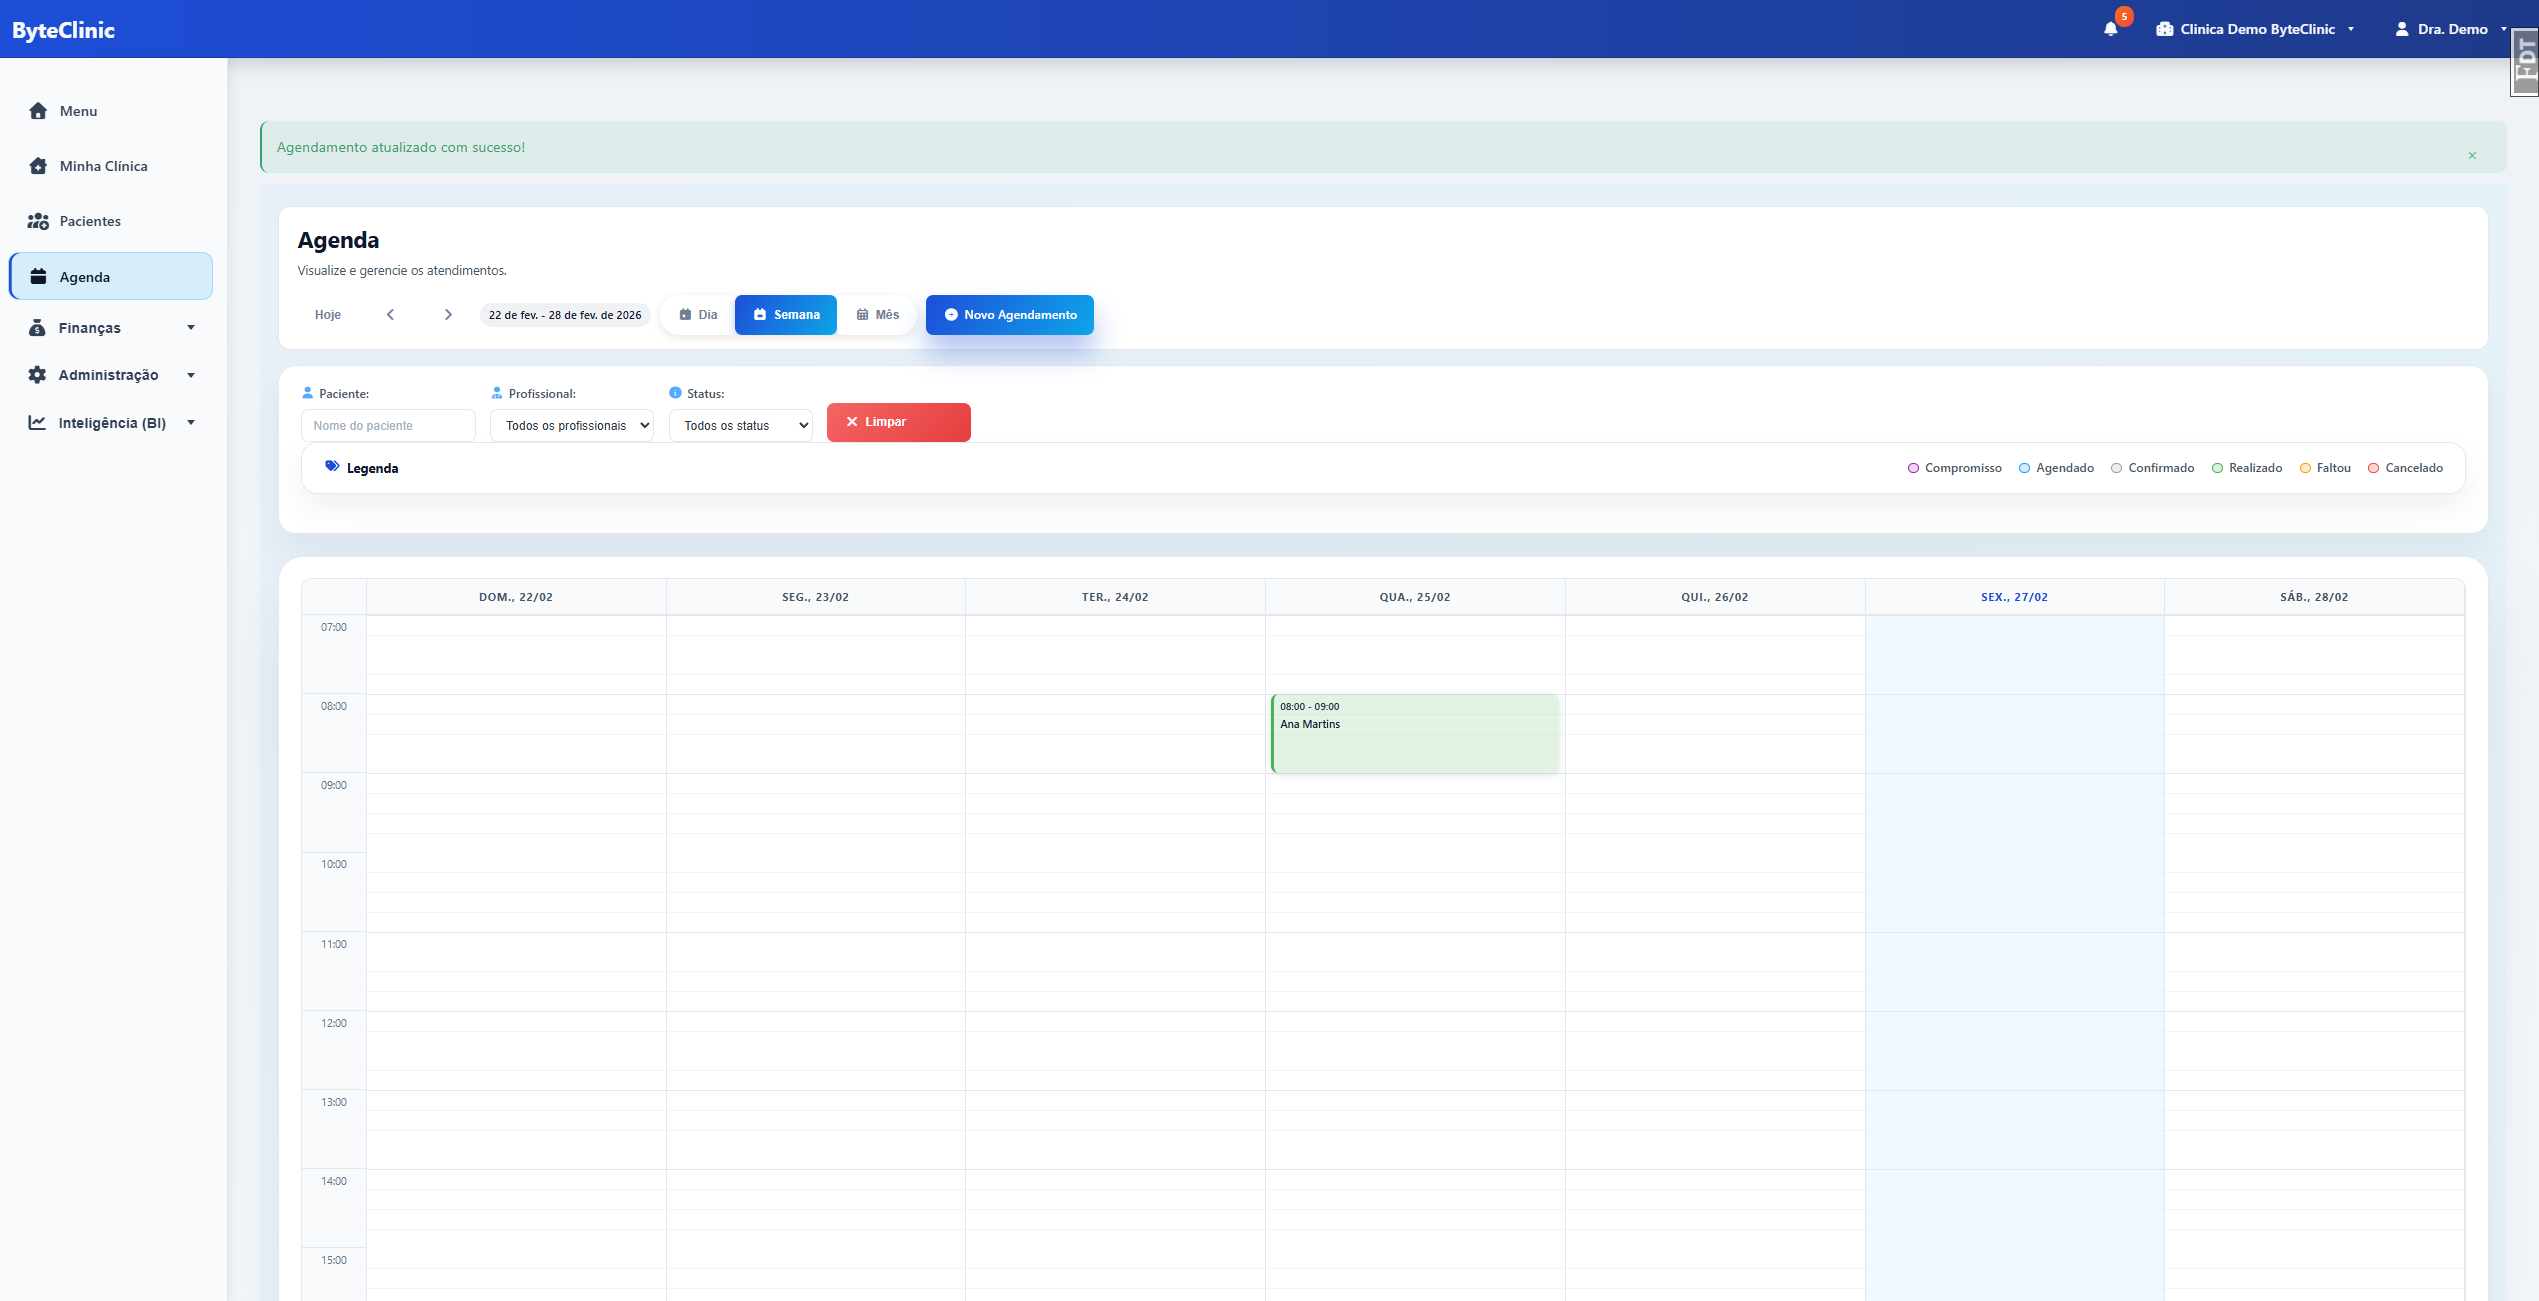Click the red Limpar button
The width and height of the screenshot is (2539, 1301).
click(x=898, y=422)
